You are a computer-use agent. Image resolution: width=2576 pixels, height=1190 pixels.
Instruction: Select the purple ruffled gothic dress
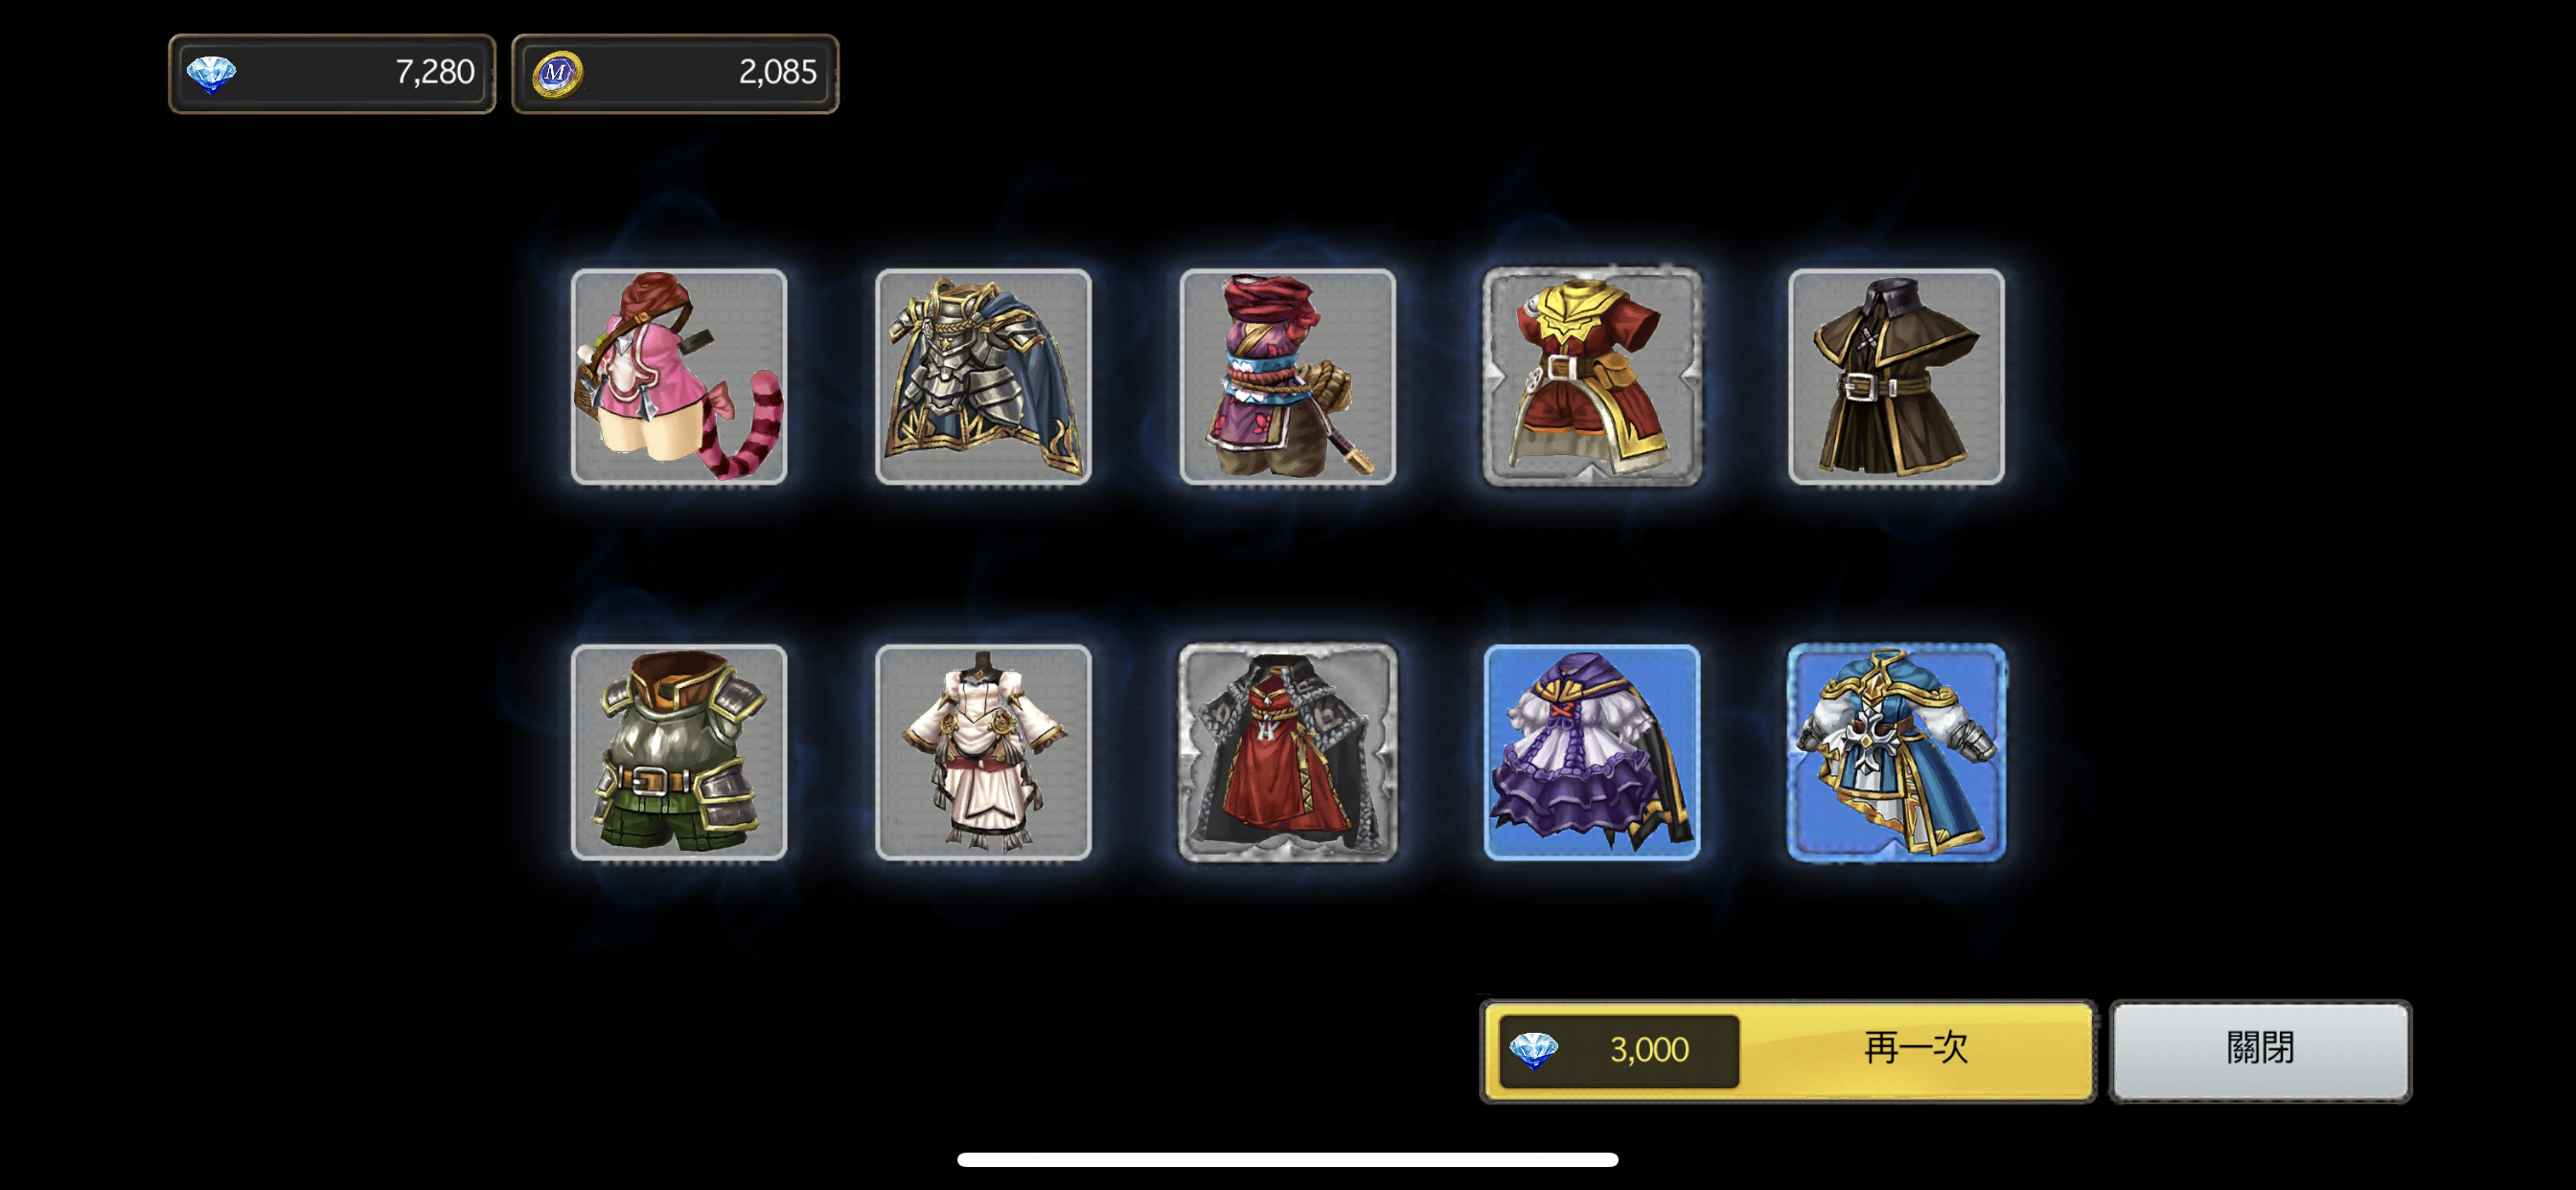tap(1592, 752)
